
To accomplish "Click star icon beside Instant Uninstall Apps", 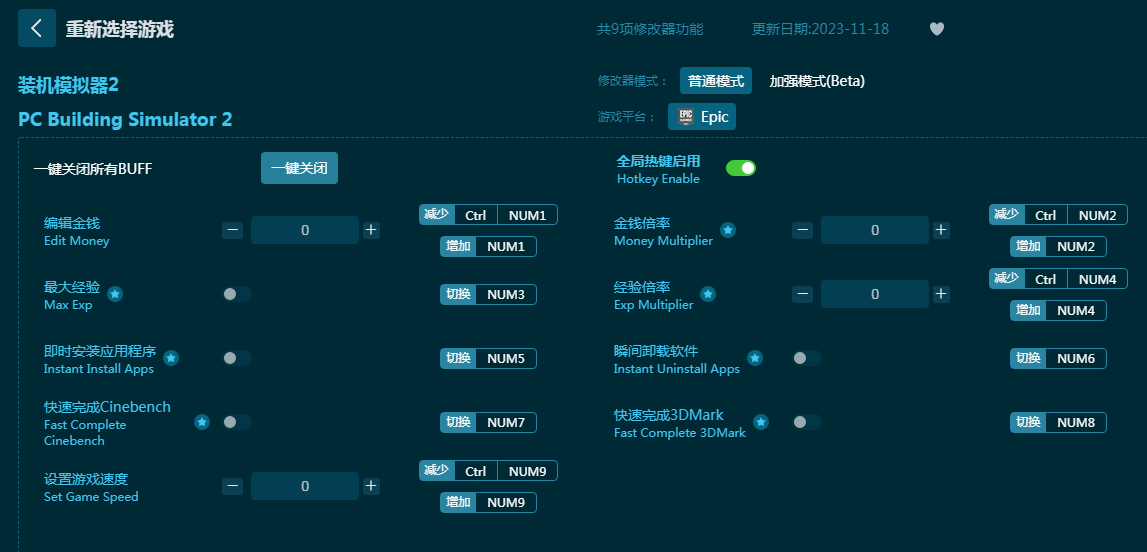I will [x=755, y=358].
